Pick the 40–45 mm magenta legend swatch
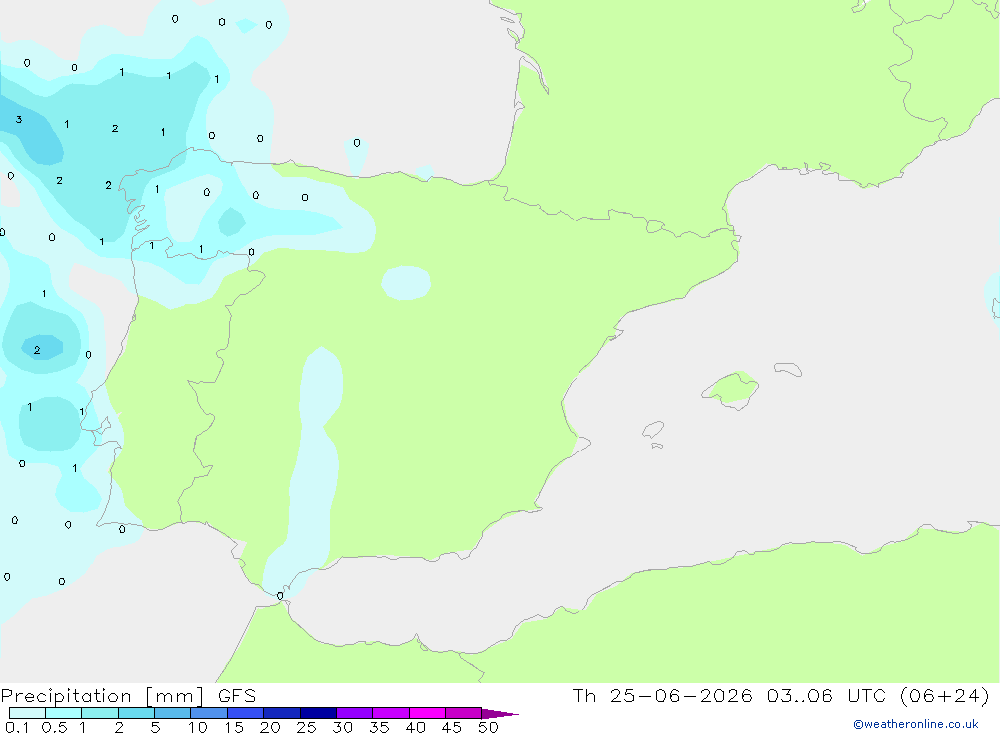Image resolution: width=1000 pixels, height=733 pixels. coord(427,713)
